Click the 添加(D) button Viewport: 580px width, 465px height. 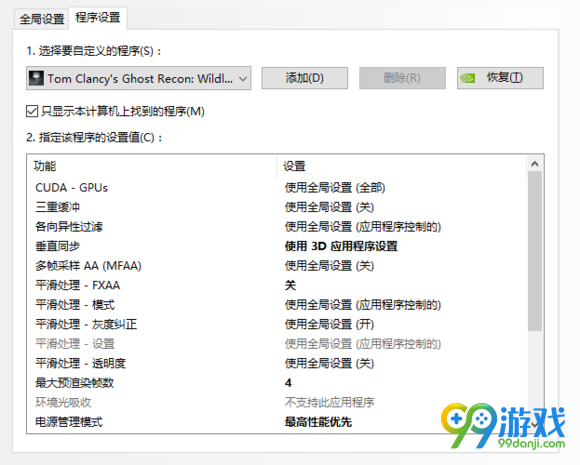pyautogui.click(x=304, y=78)
